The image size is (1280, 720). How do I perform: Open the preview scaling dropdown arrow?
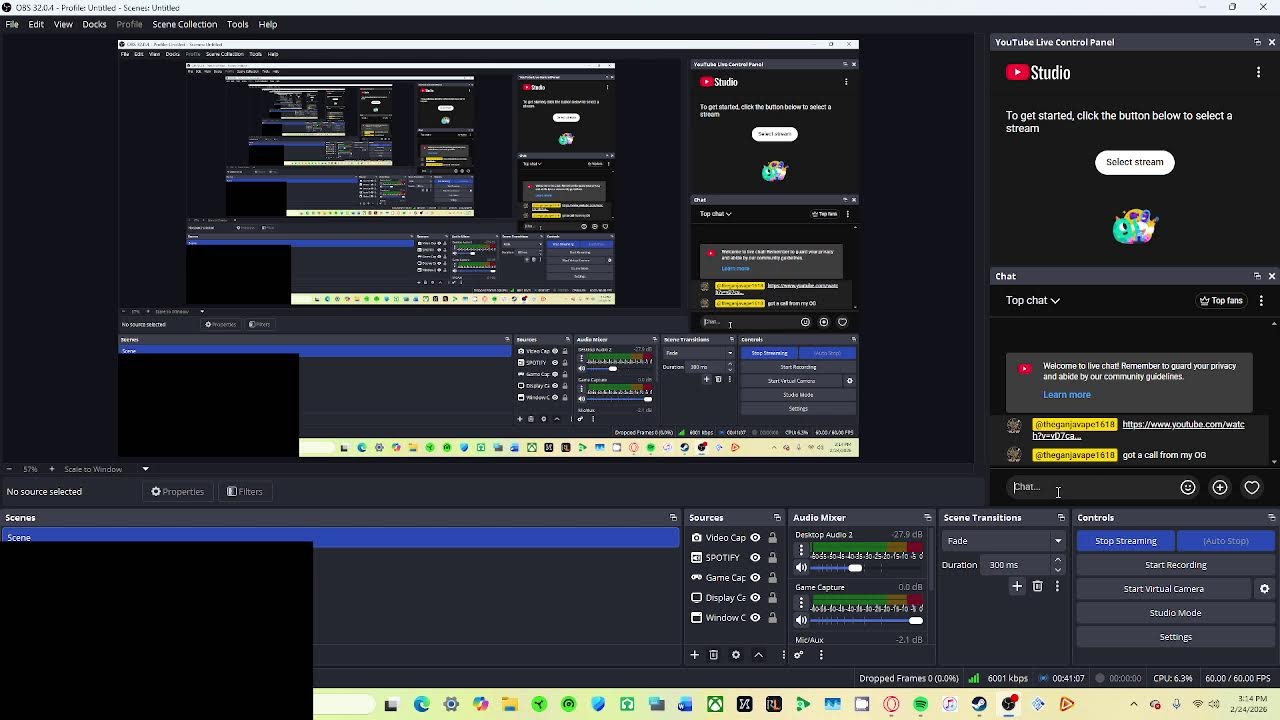tap(145, 469)
